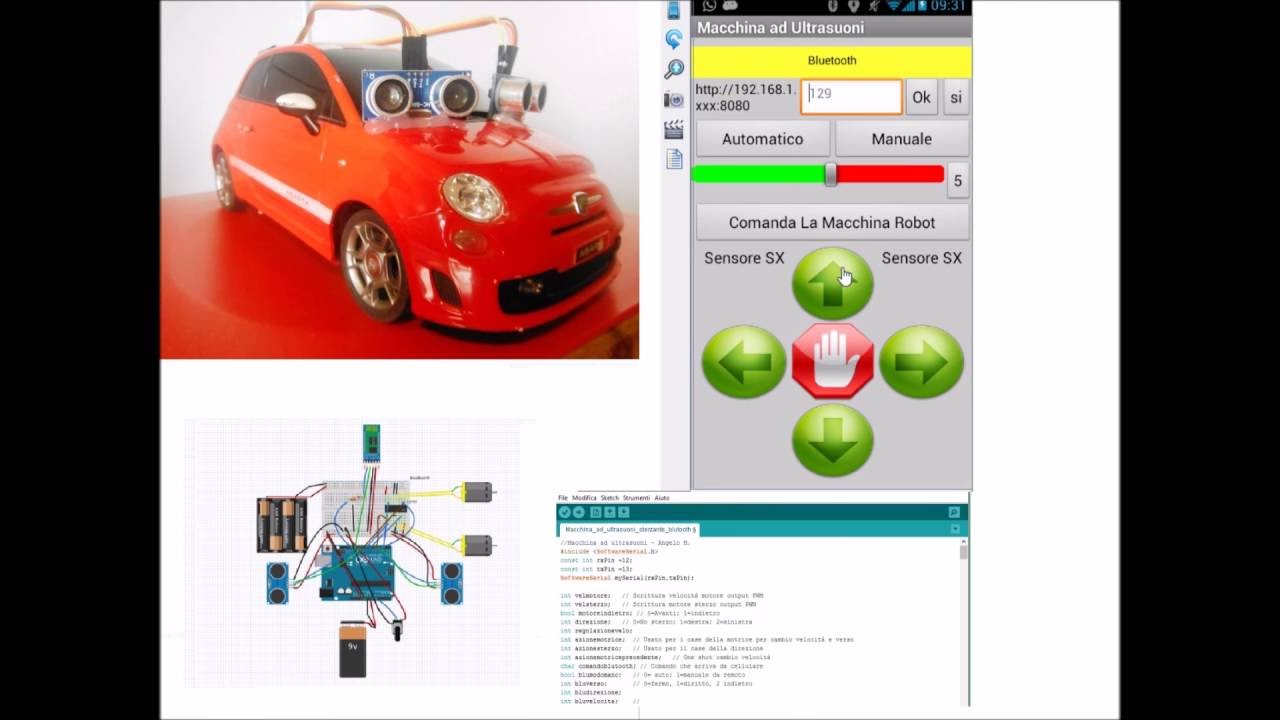
Task: Click the left Sensore SX label
Action: pos(744,258)
